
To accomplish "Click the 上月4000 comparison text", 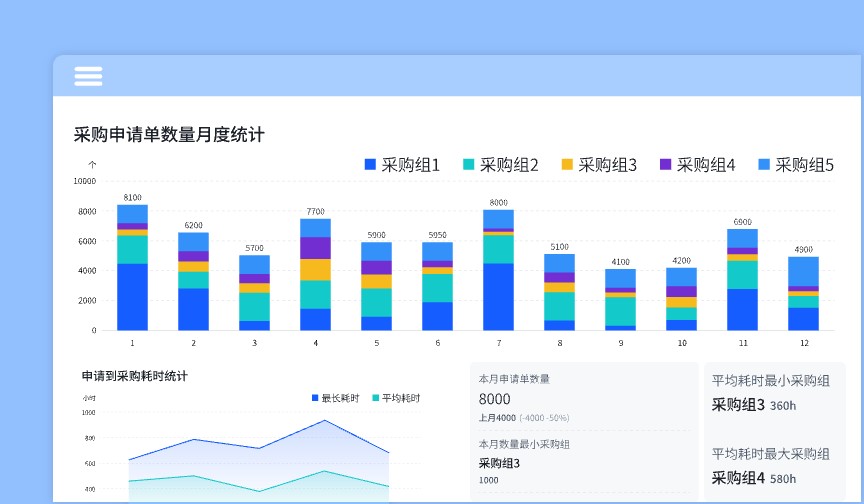I will [497, 418].
